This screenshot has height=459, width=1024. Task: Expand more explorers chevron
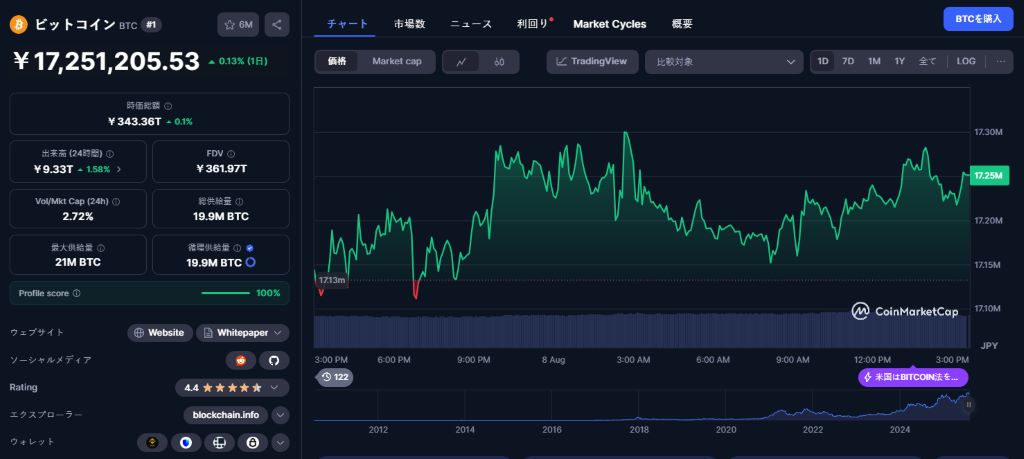280,415
